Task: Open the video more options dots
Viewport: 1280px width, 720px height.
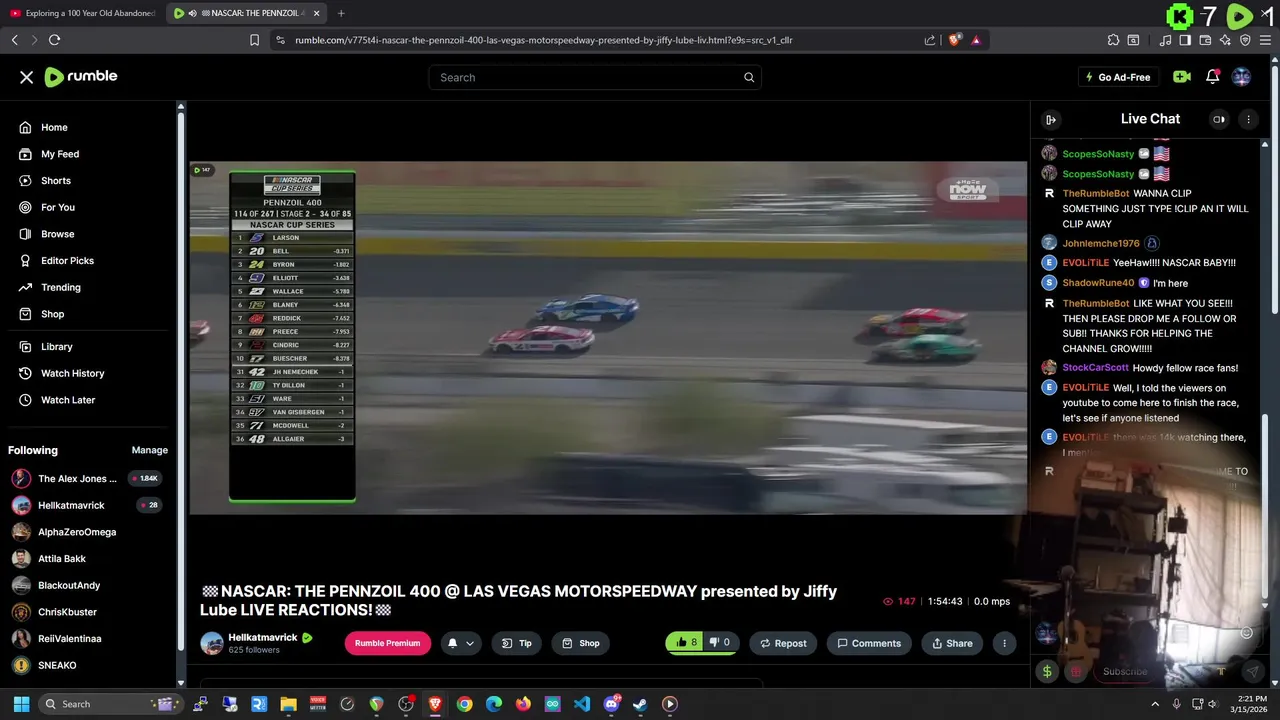Action: (1004, 643)
